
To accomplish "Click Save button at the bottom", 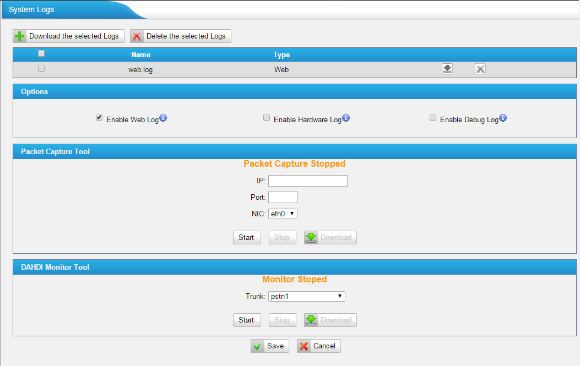I will click(x=270, y=346).
